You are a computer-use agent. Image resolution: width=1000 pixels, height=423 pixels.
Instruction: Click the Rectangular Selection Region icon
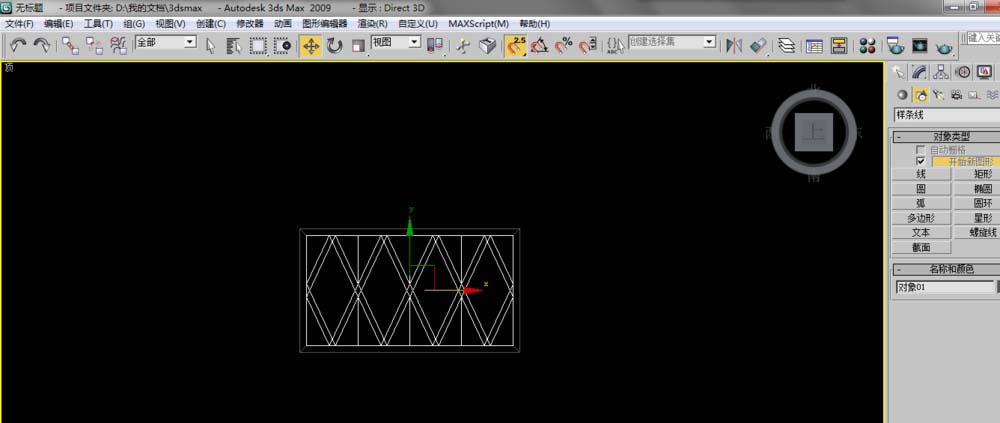pyautogui.click(x=258, y=45)
